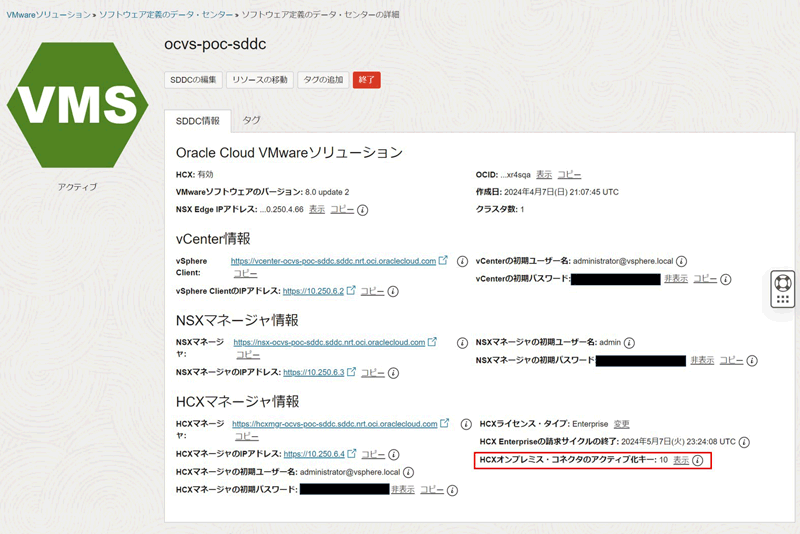Click info icon for HCX Enterprise billing cycle

click(744, 442)
